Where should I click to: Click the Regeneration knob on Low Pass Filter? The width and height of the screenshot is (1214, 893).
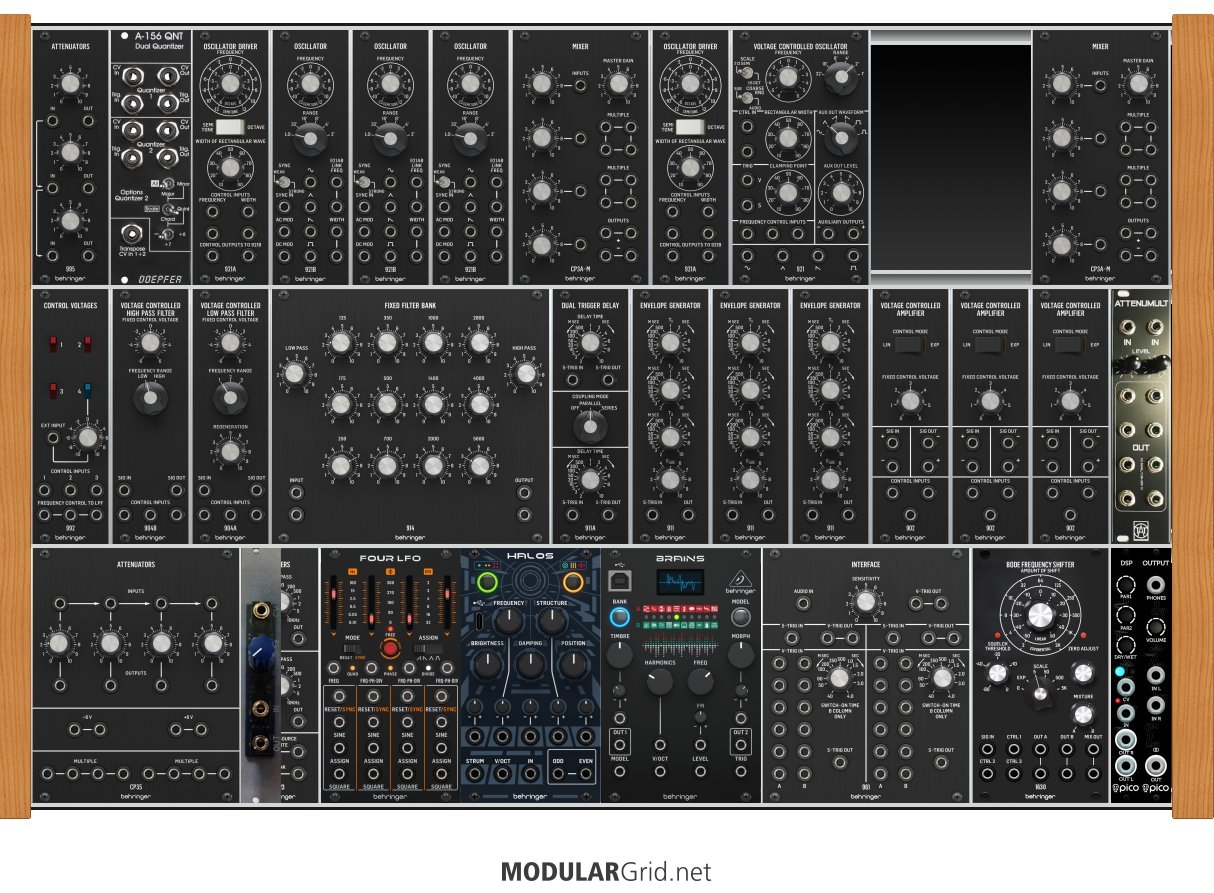click(230, 452)
